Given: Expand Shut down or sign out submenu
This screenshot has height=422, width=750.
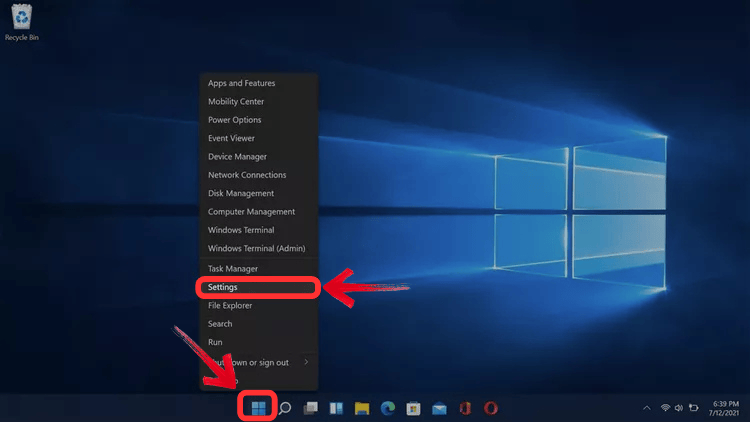Looking at the screenshot, I should coord(259,363).
